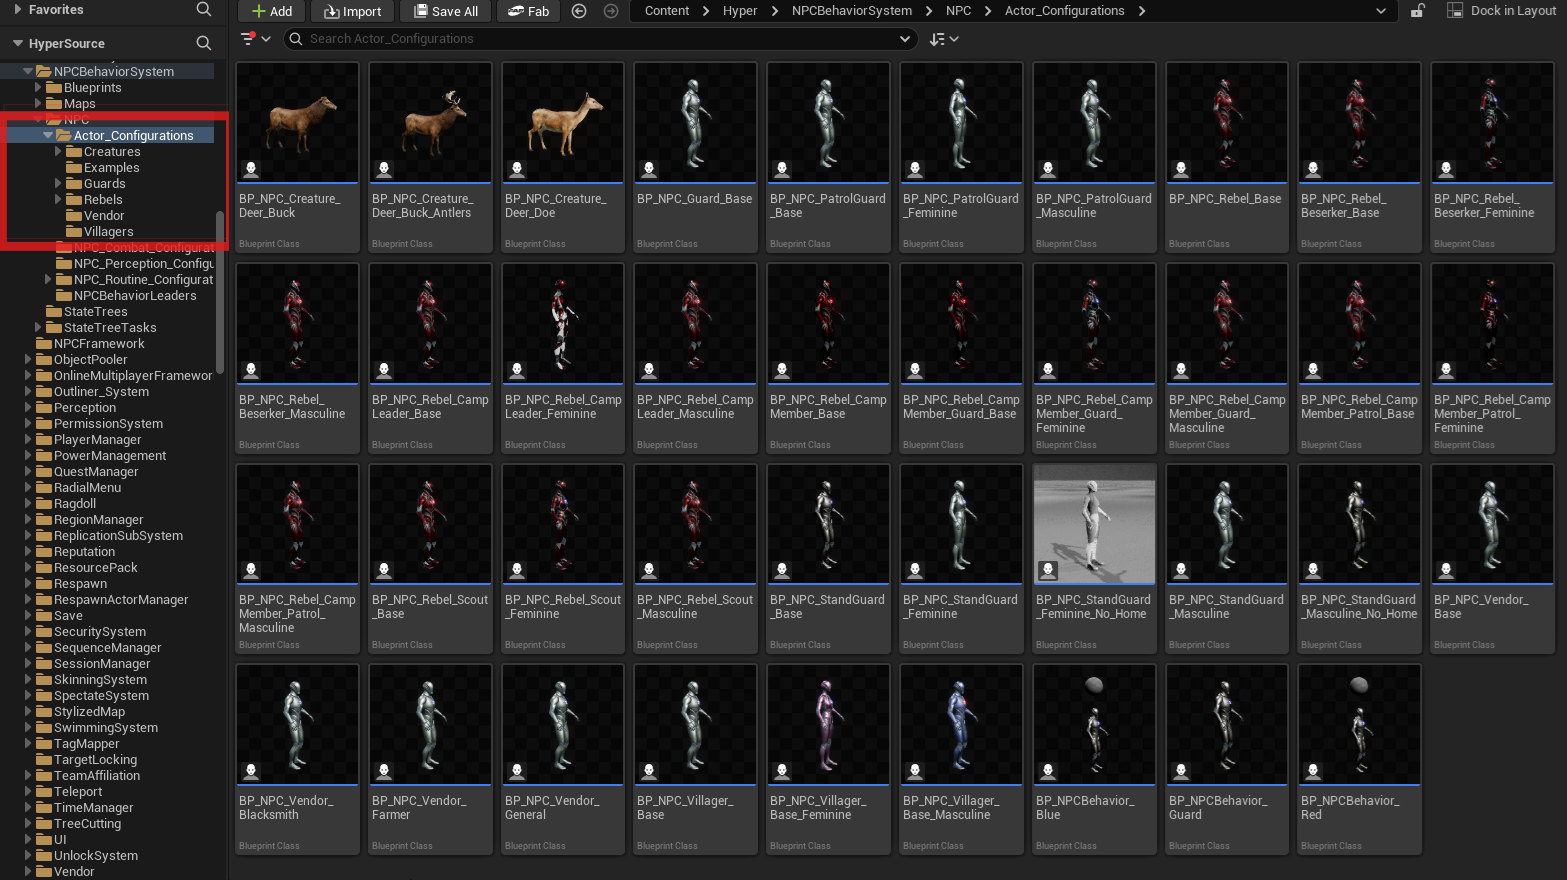This screenshot has width=1567, height=880.
Task: Click Hyper in the breadcrumb path
Action: (x=740, y=11)
